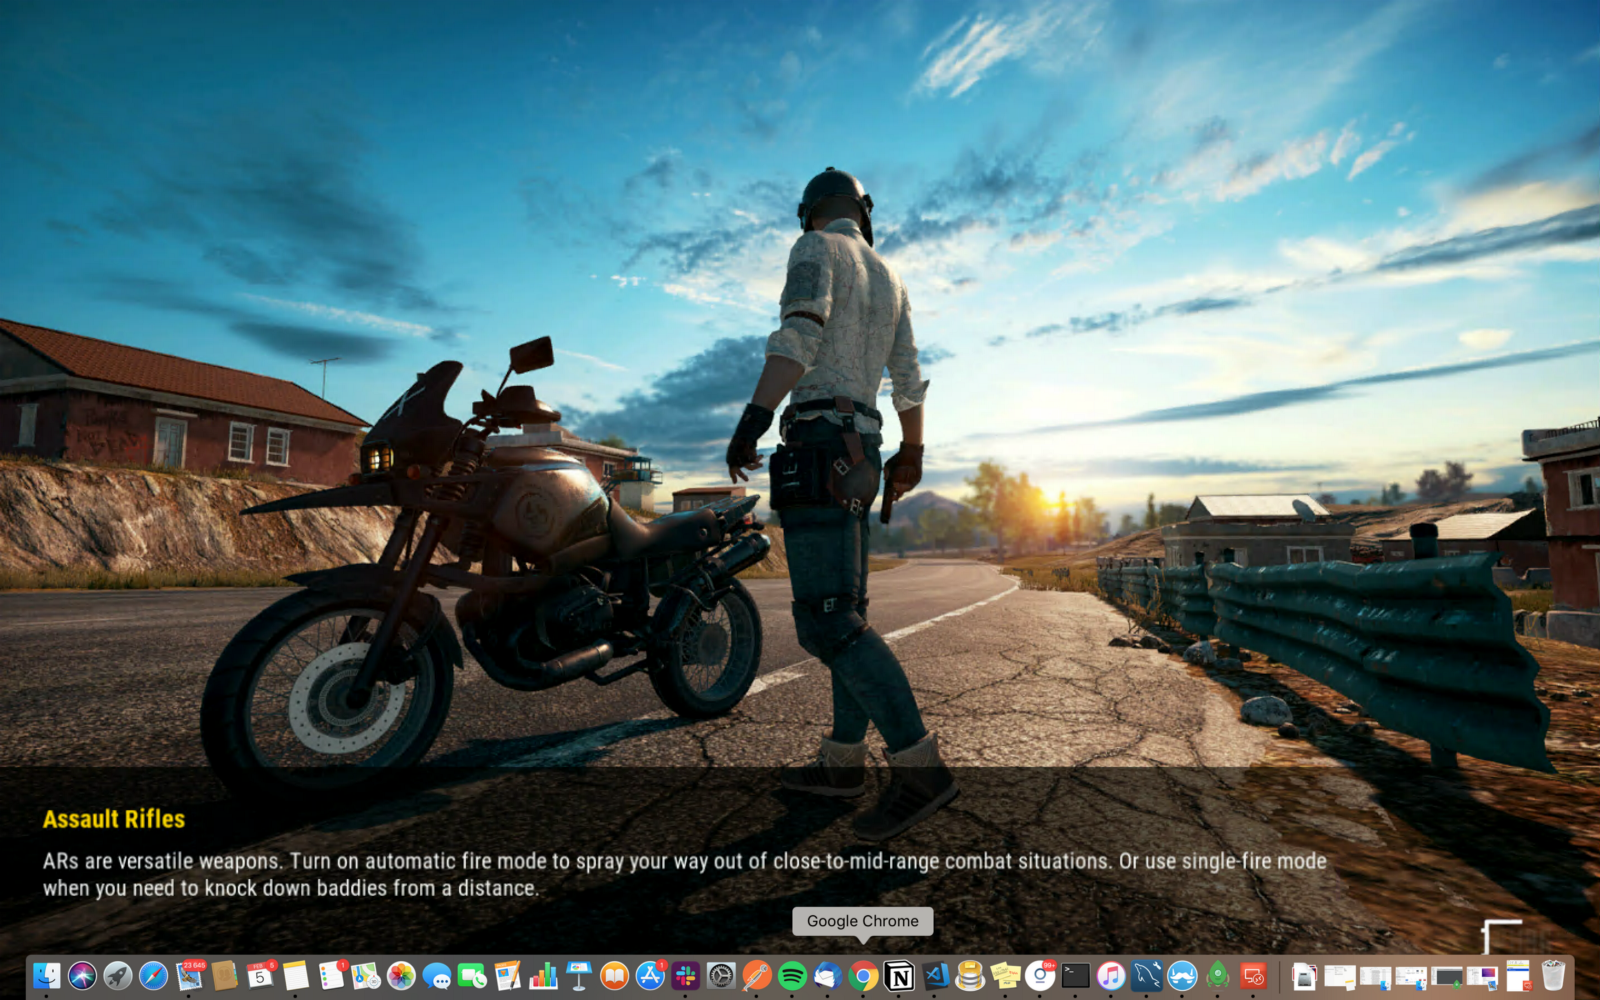Open Microsoft Remote Desktop red icon
The width and height of the screenshot is (1600, 1000).
point(1253,975)
